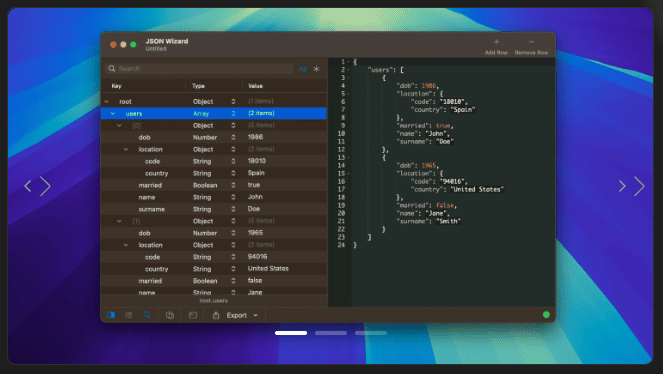Click the JSON Wizard window title

click(x=167, y=41)
